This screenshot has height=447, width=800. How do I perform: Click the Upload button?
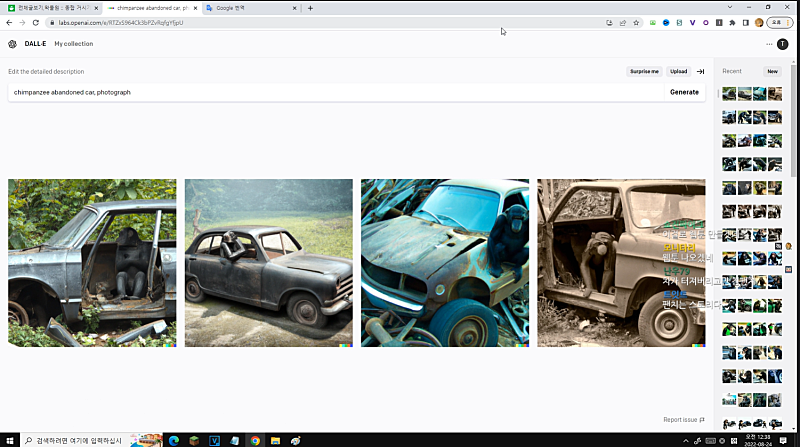pos(679,71)
